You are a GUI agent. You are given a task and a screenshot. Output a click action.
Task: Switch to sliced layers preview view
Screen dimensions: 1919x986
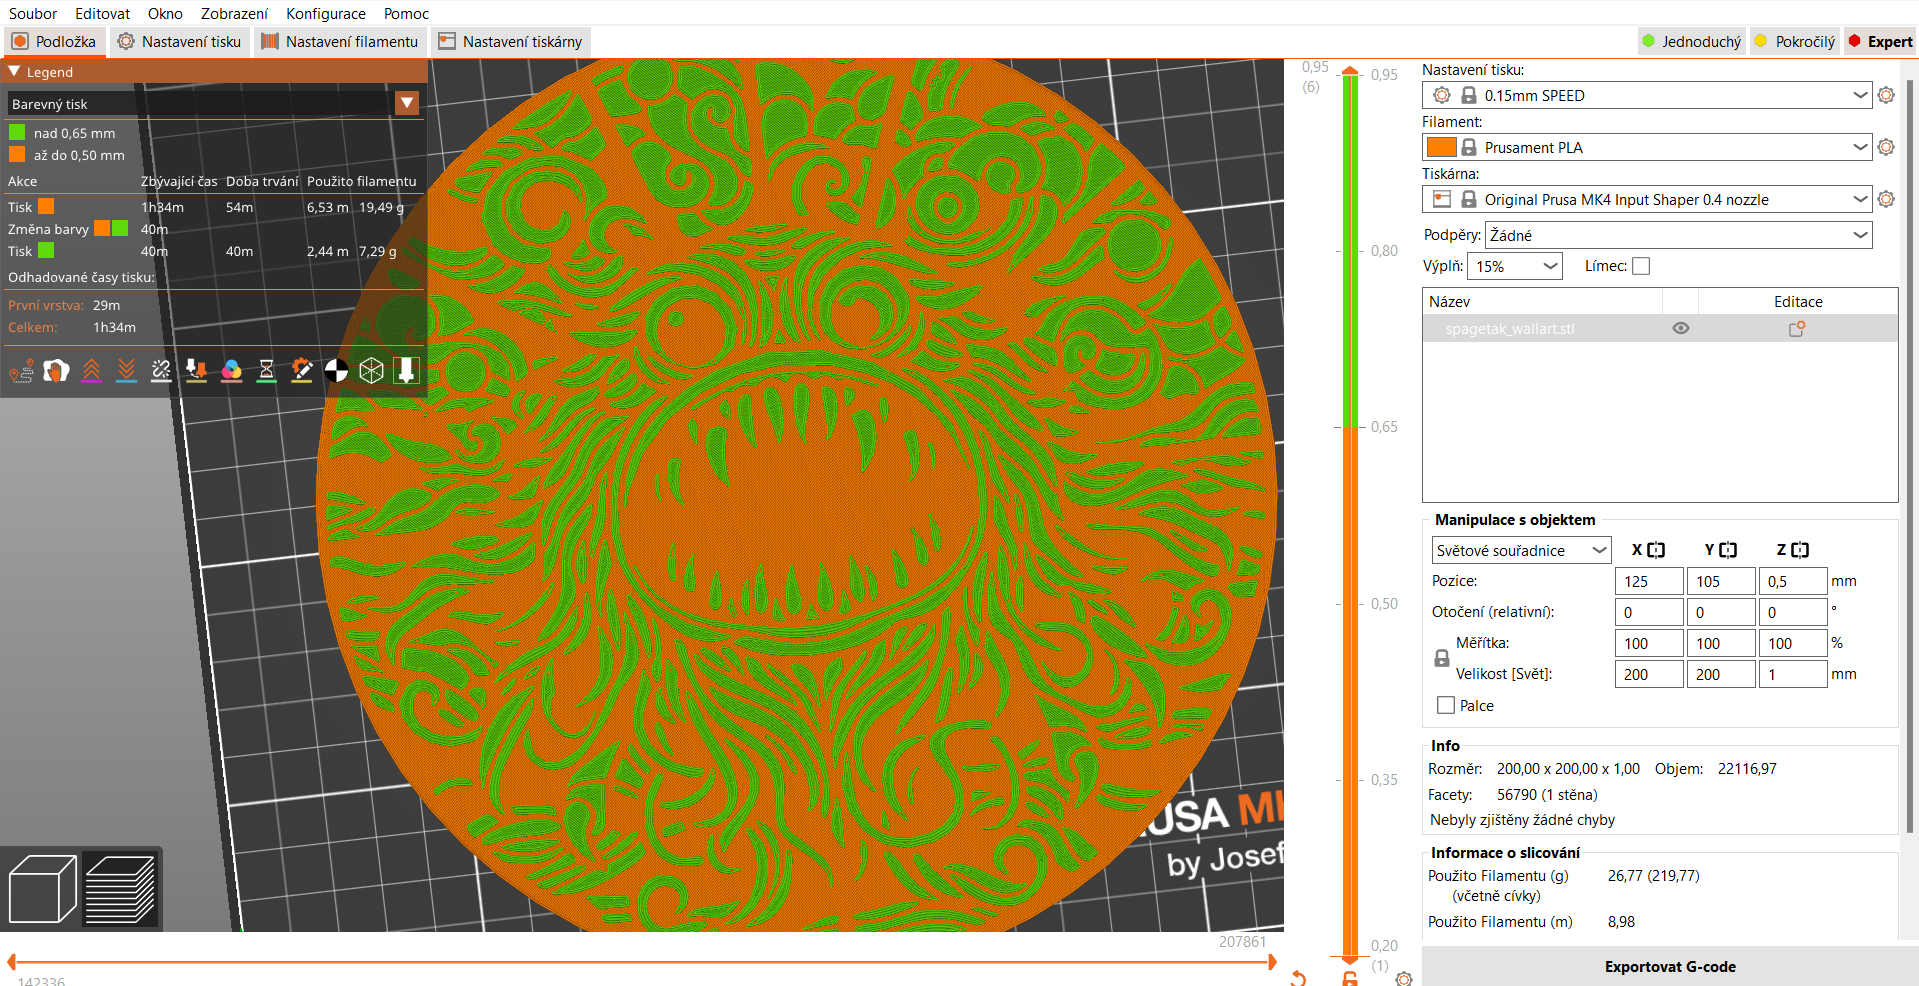click(120, 889)
